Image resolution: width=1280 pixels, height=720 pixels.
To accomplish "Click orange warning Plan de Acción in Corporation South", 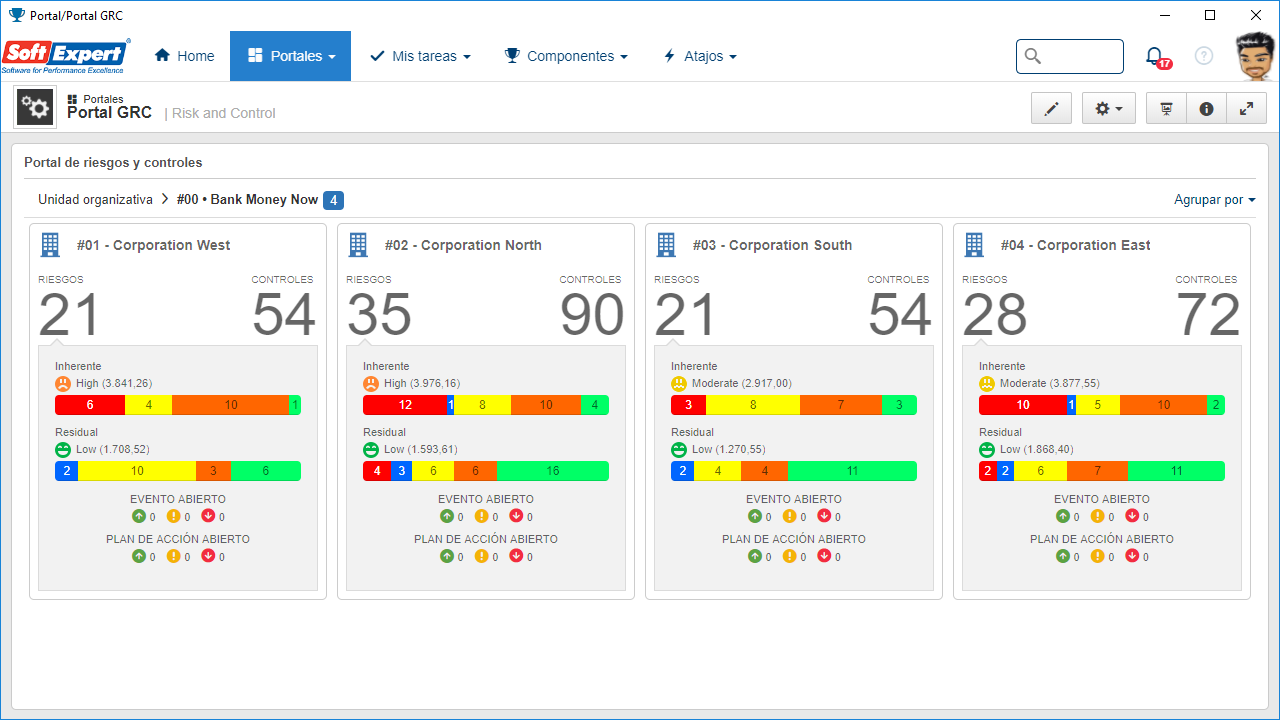I will pos(790,556).
